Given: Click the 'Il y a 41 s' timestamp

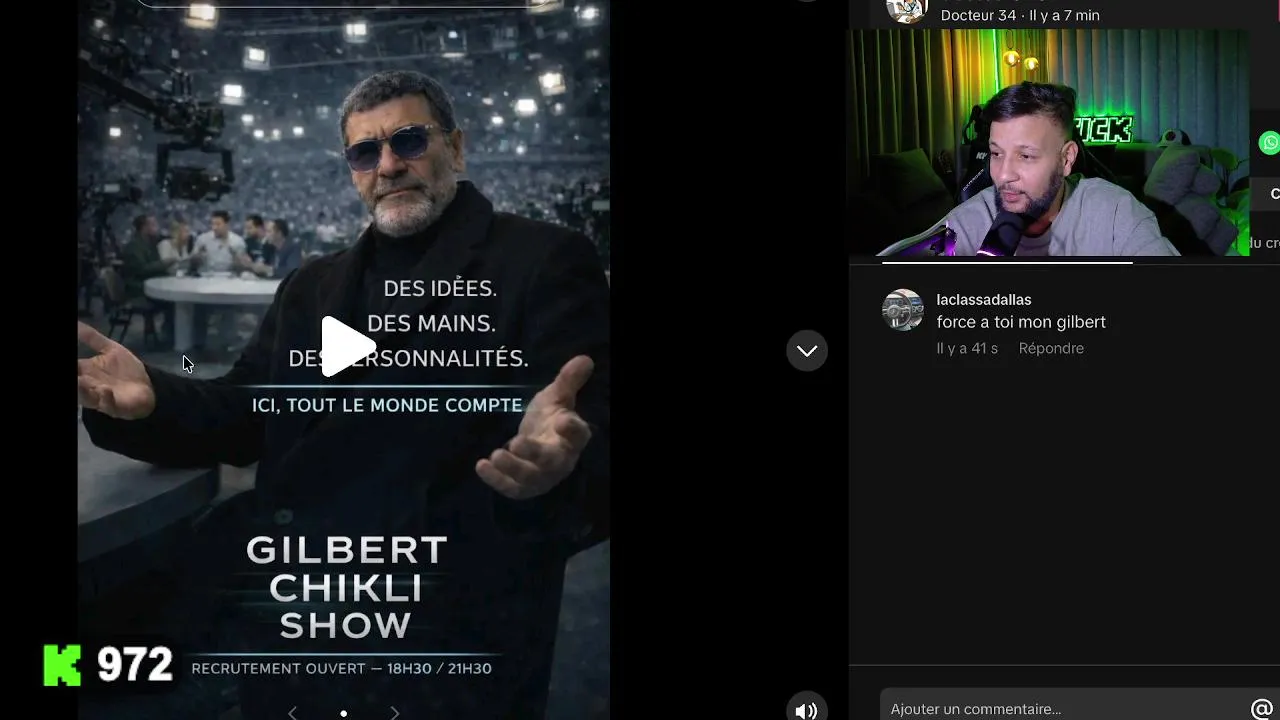Looking at the screenshot, I should click(x=967, y=348).
